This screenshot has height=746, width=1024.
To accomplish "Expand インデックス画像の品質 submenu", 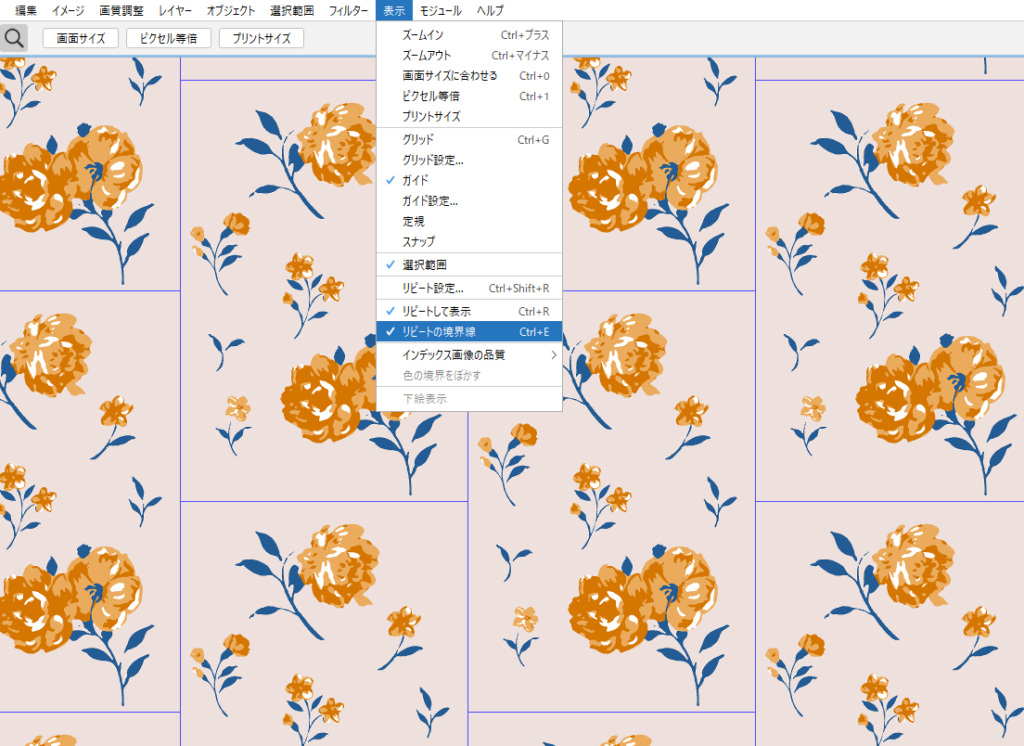I will [469, 355].
